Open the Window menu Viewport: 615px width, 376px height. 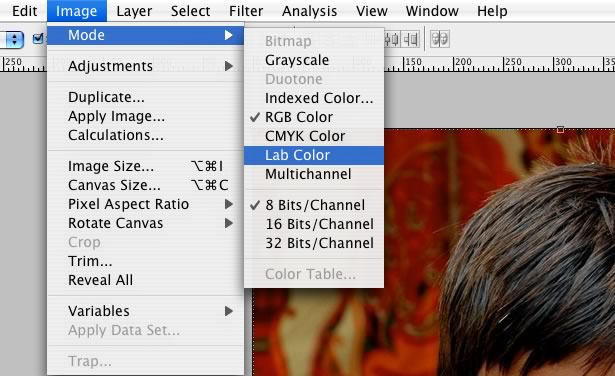pyautogui.click(x=432, y=11)
